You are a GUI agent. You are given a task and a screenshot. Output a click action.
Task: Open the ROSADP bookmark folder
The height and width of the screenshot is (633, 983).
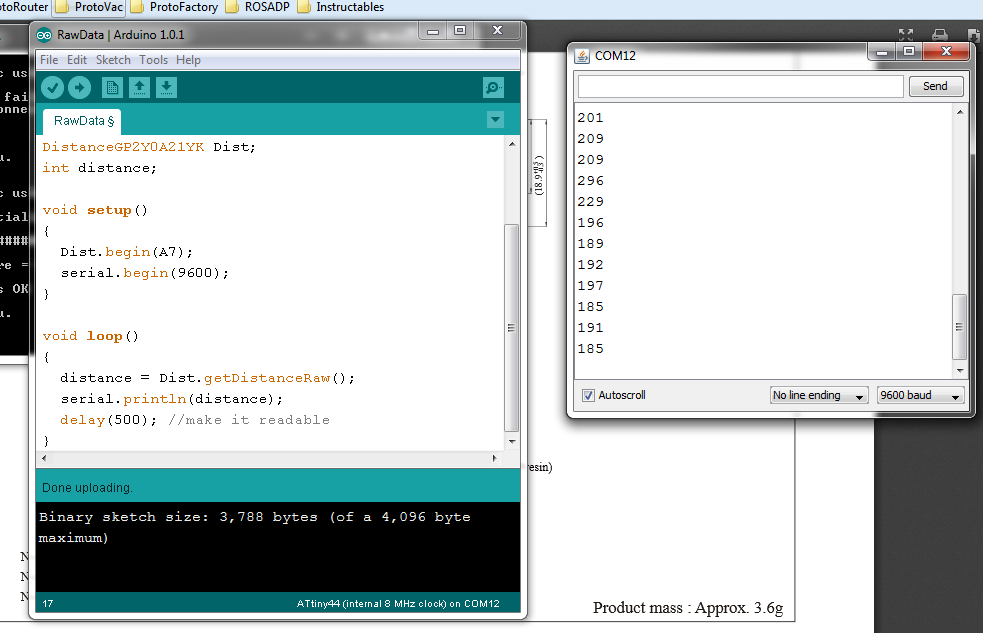[257, 7]
